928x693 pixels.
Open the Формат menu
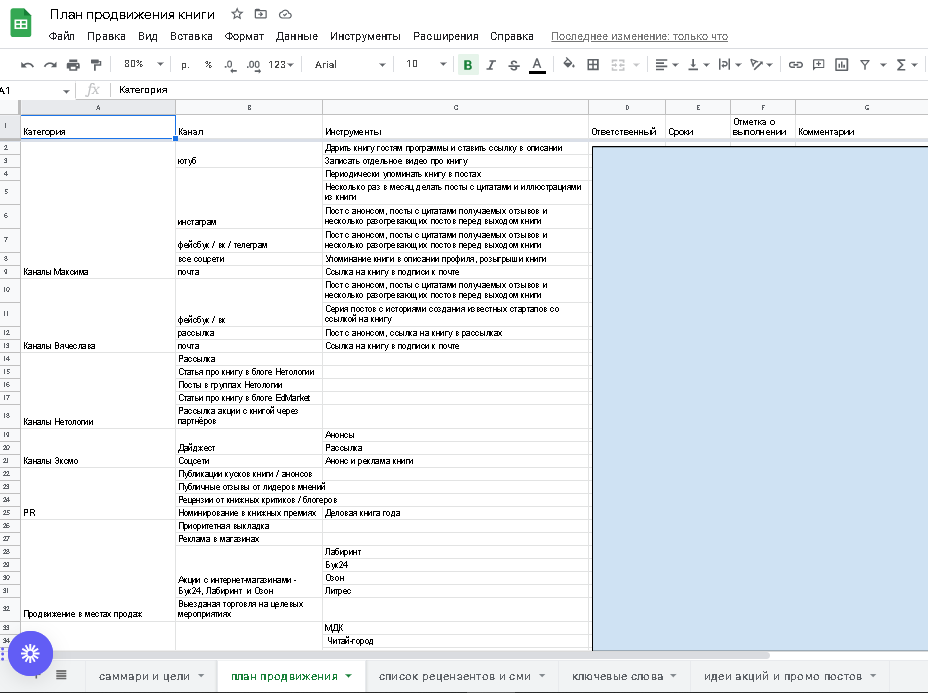pos(244,36)
